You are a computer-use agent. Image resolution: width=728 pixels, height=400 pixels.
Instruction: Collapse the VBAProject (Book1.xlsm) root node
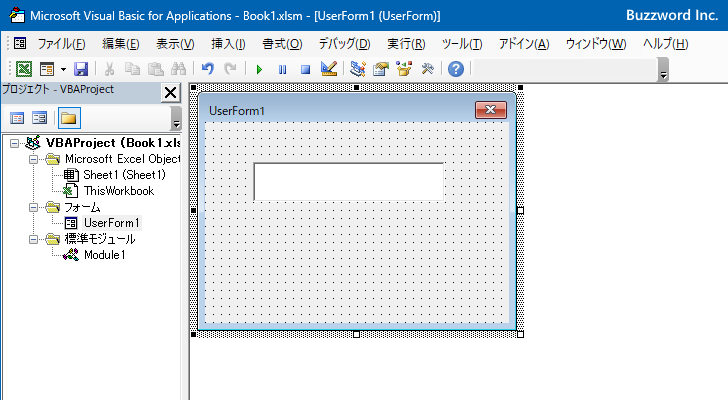(x=15, y=143)
